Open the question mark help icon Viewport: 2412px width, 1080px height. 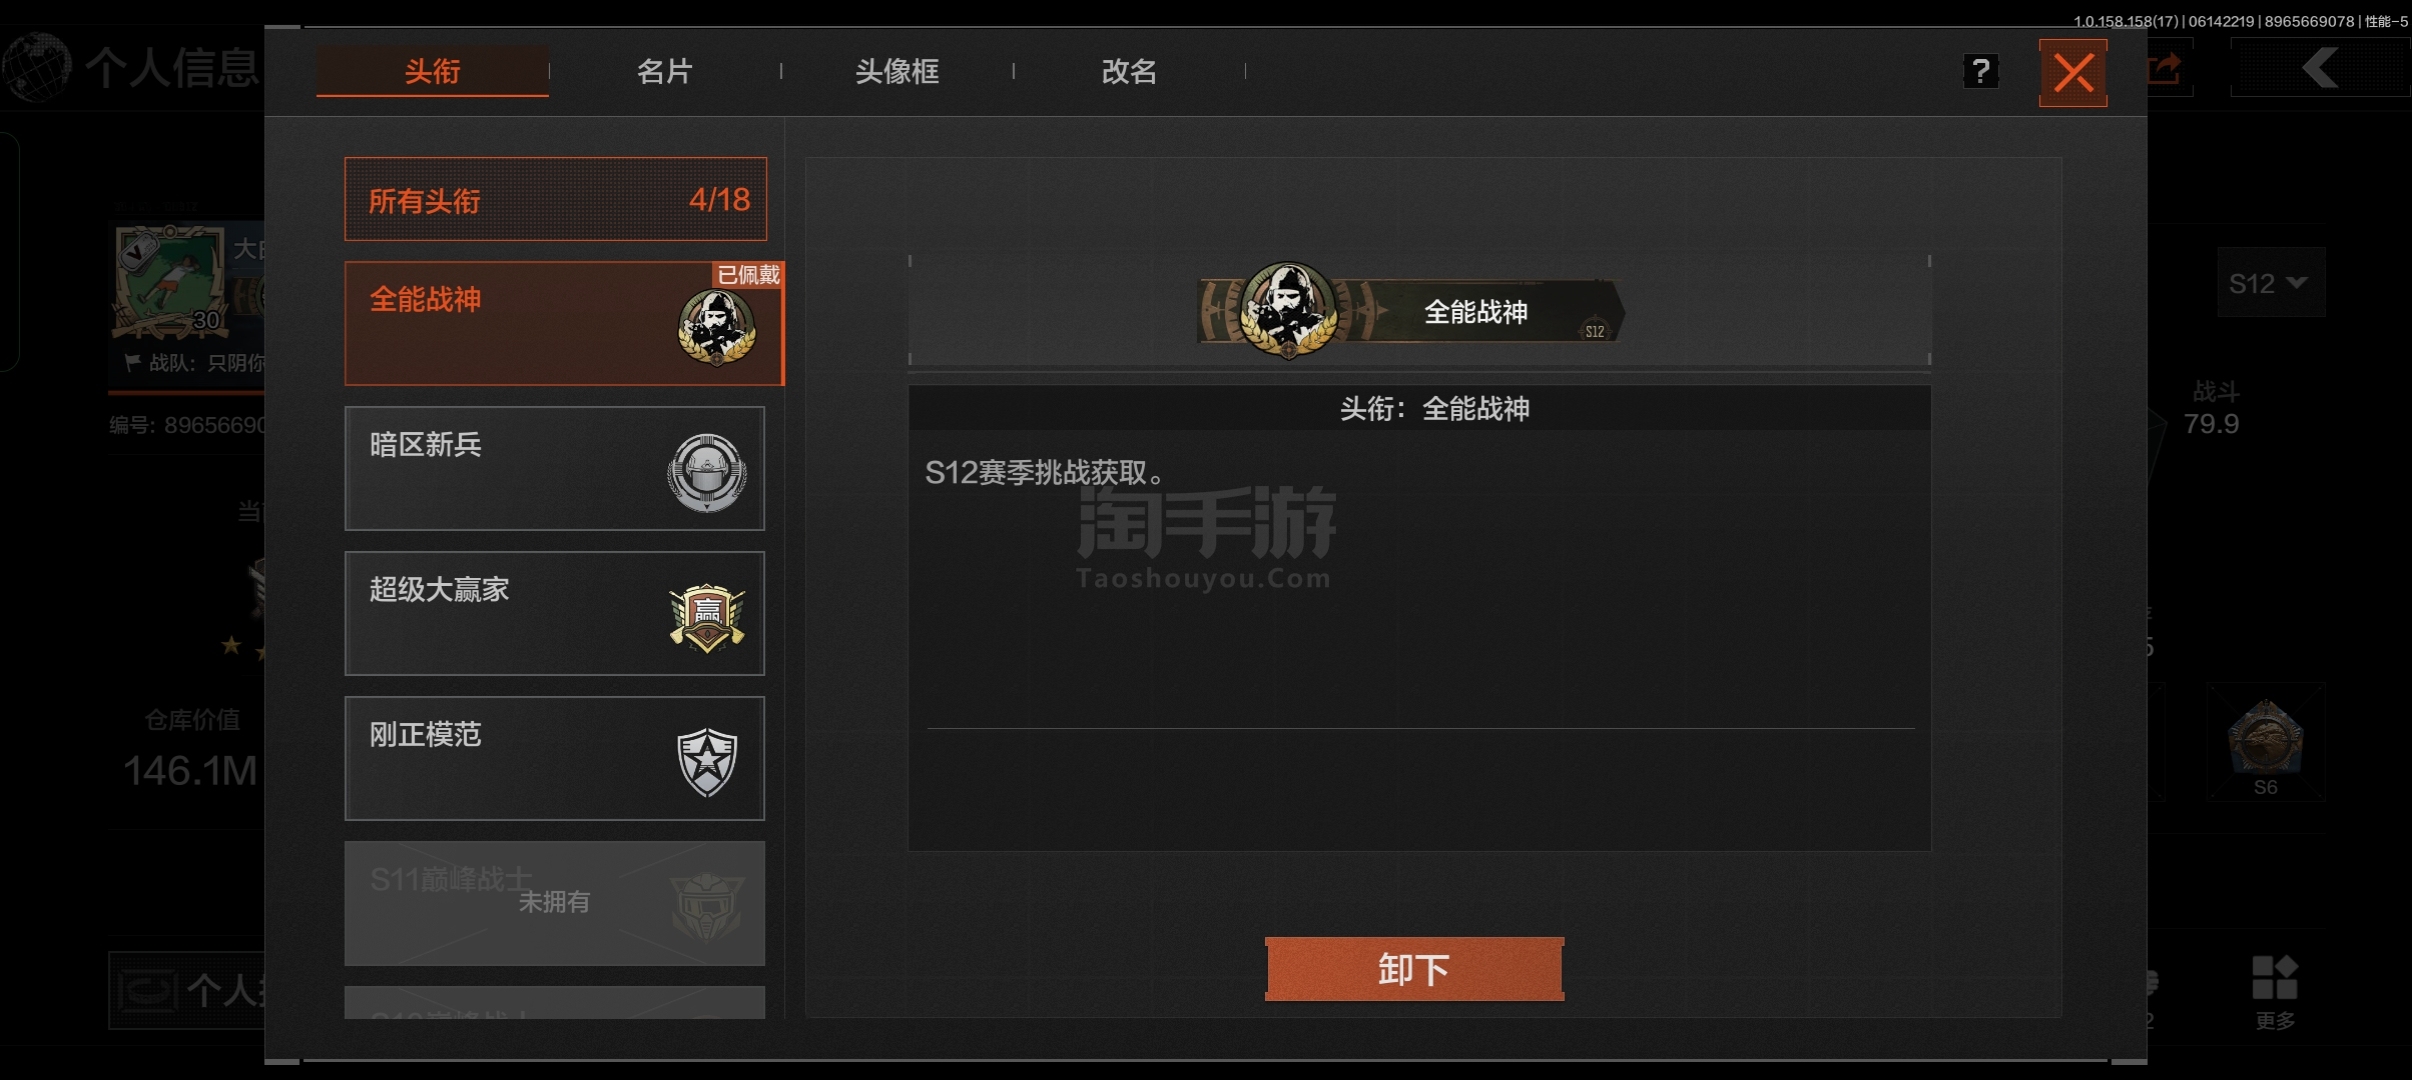pyautogui.click(x=1980, y=71)
